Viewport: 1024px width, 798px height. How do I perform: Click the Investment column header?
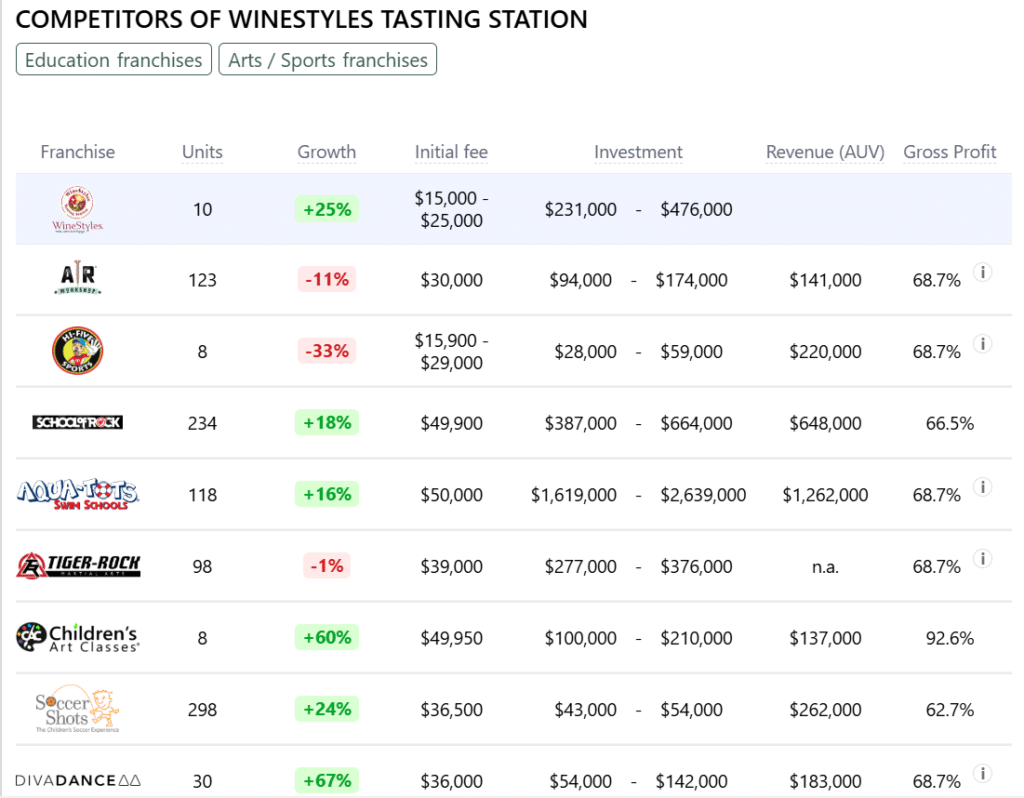click(x=638, y=152)
